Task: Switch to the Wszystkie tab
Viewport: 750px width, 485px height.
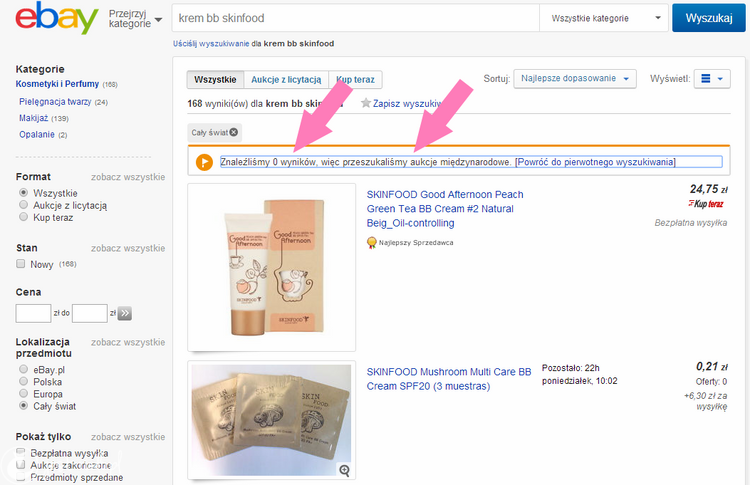Action: [x=215, y=79]
